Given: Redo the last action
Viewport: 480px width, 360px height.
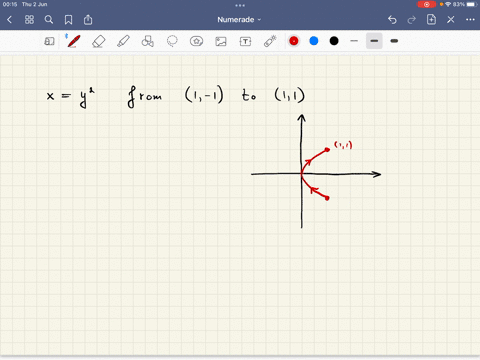Looking at the screenshot, I should point(412,20).
